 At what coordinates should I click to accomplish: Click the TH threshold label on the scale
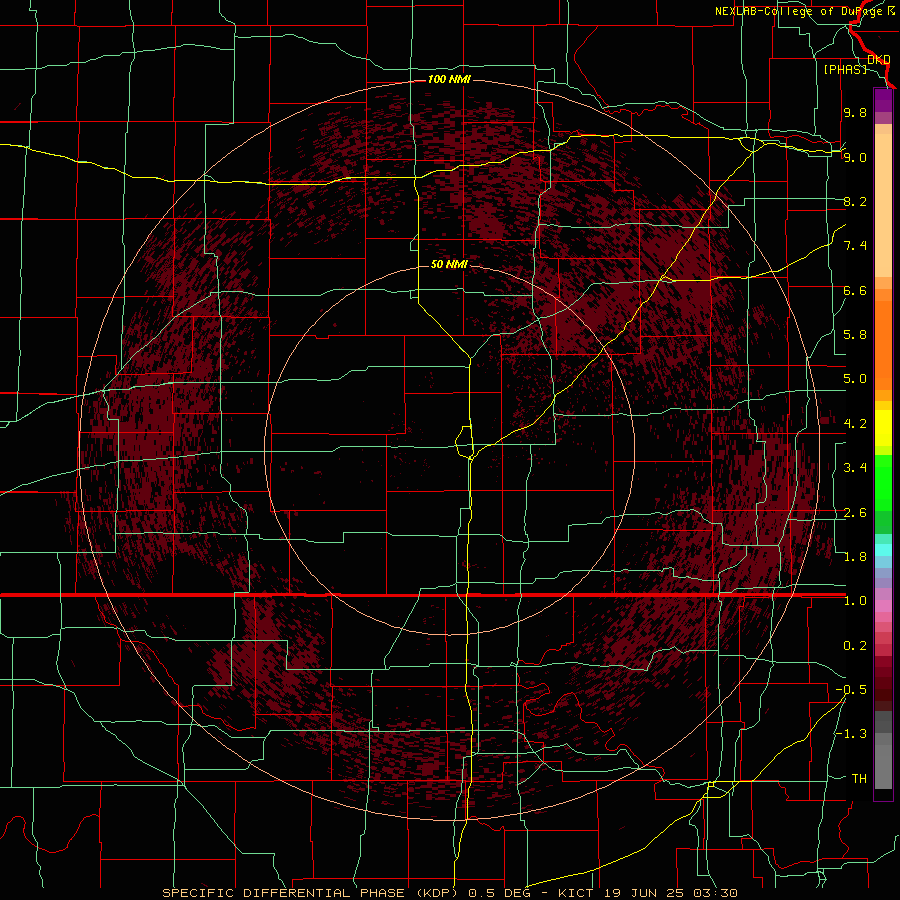(859, 779)
